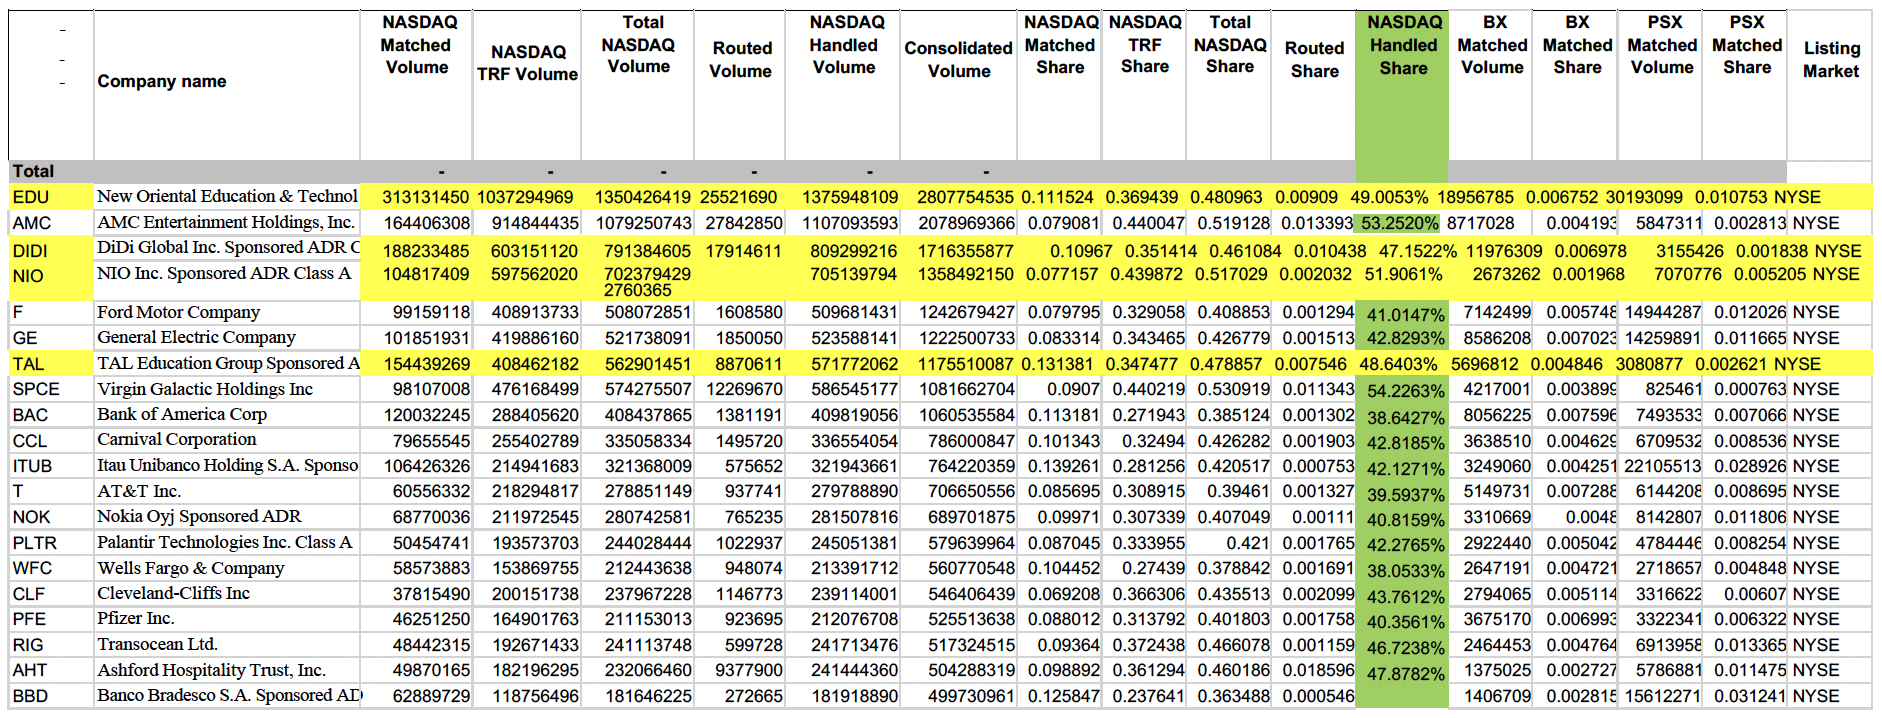
Task: Click General Electric Company cell
Action: (x=196, y=337)
